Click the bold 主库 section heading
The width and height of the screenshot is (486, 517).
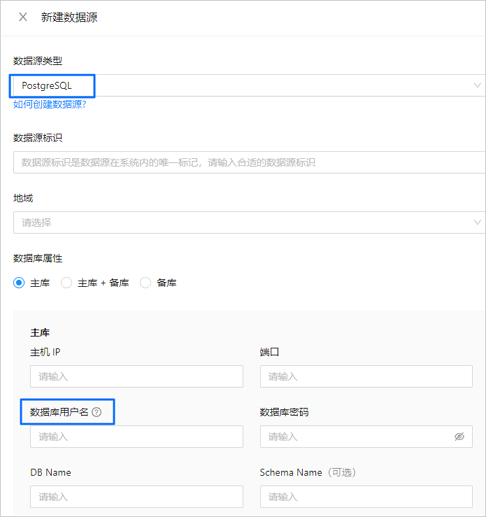40,333
